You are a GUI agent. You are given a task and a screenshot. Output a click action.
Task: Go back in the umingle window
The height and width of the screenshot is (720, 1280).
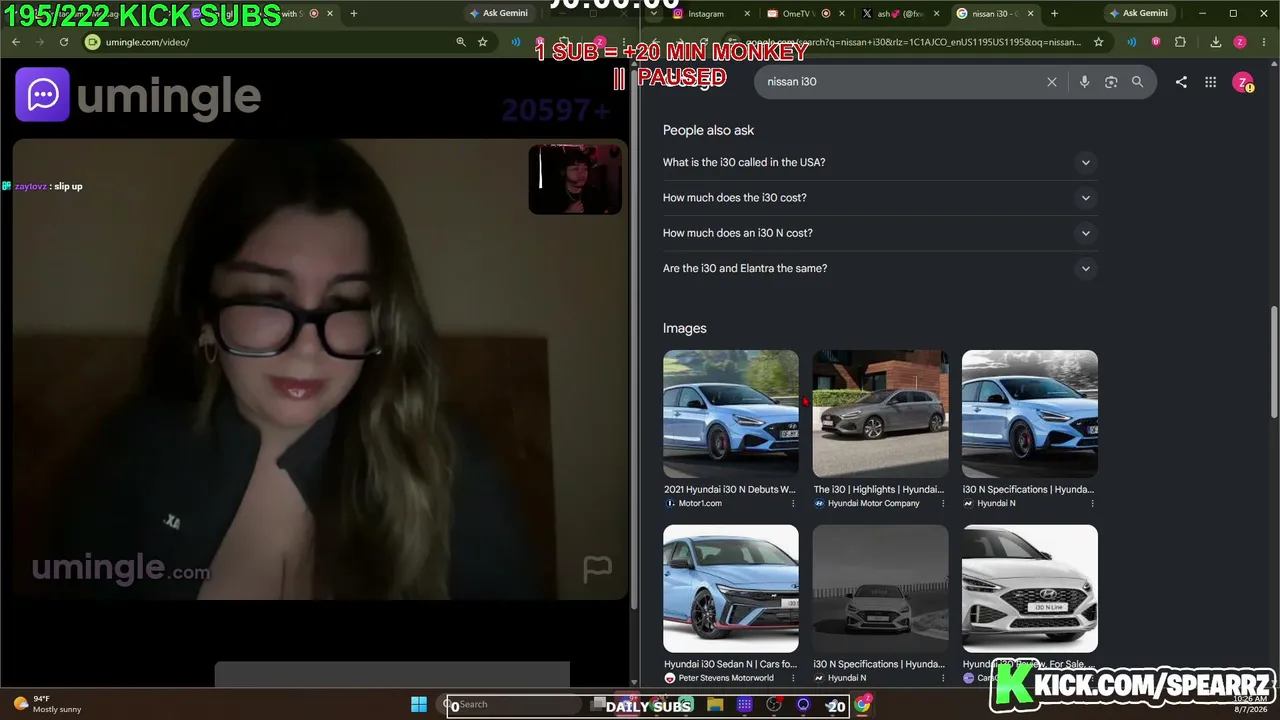click(x=15, y=42)
